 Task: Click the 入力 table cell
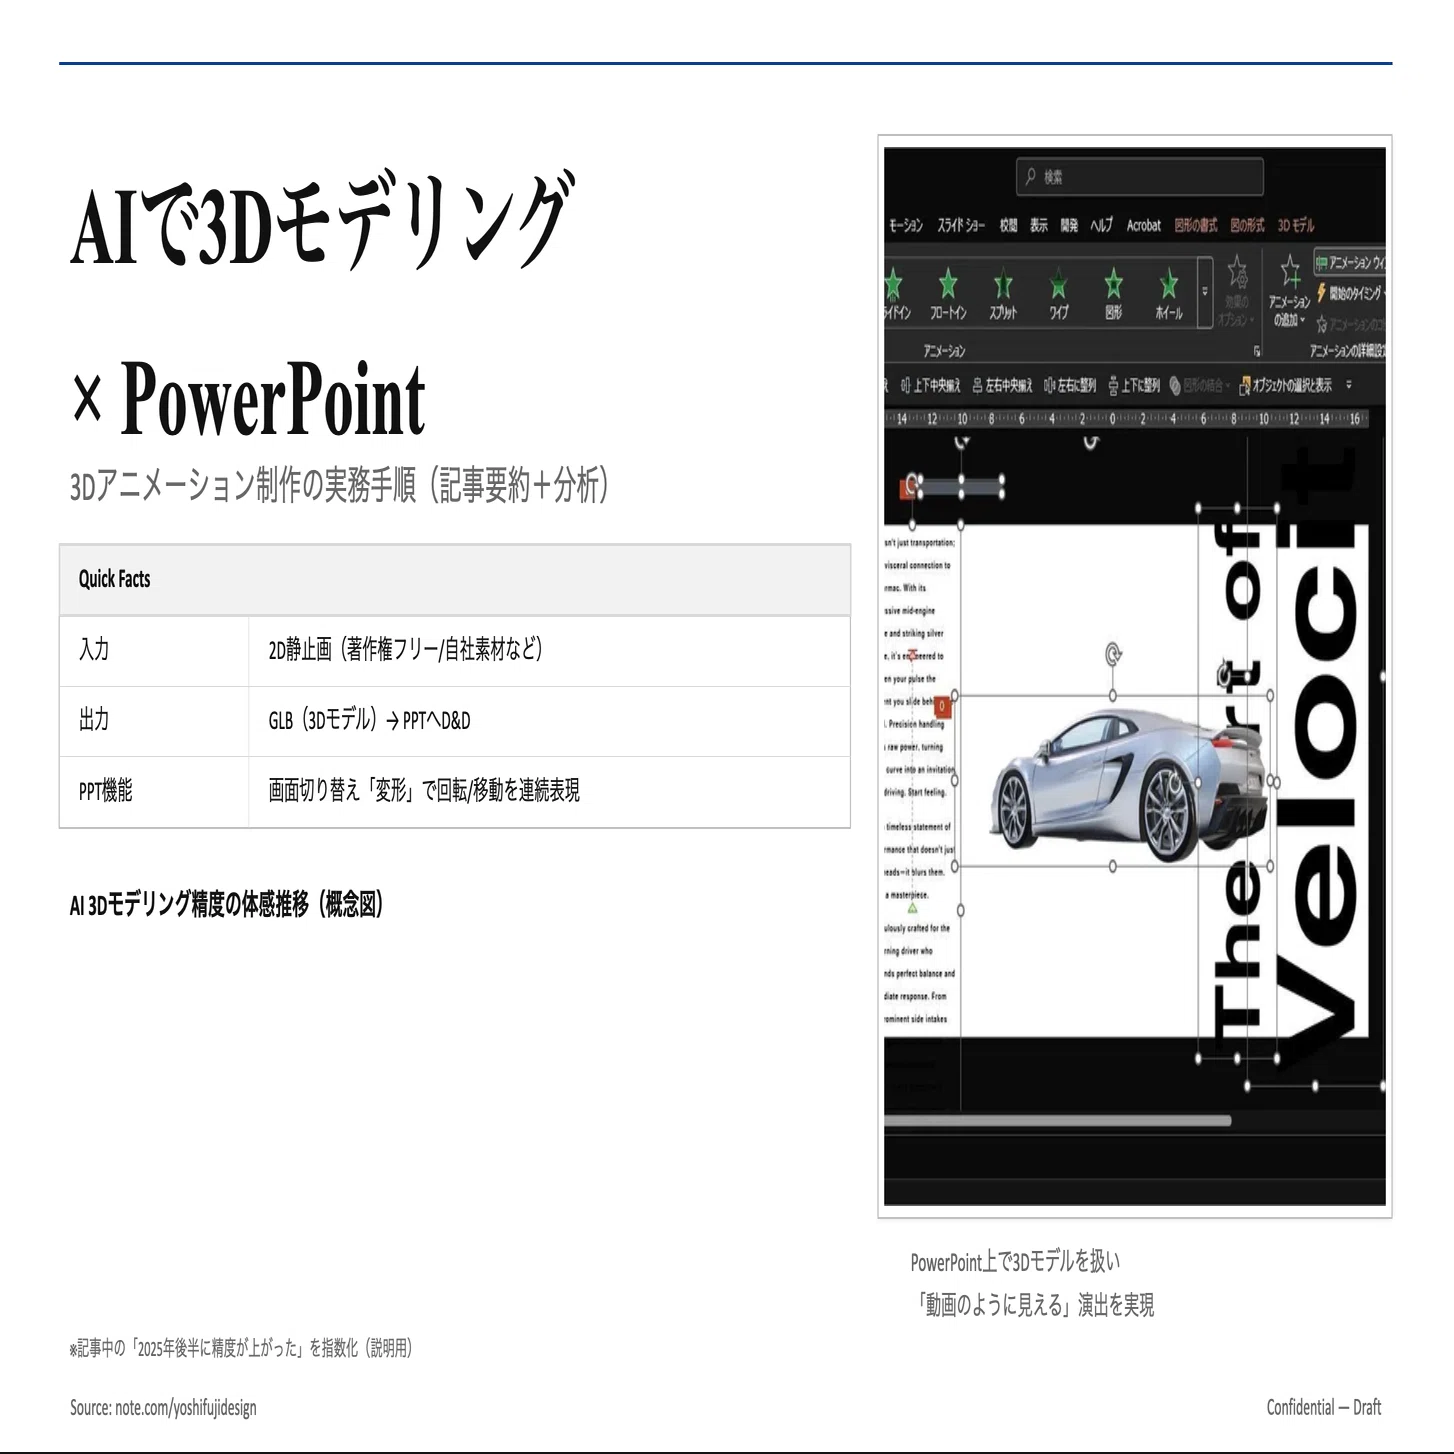(x=154, y=651)
